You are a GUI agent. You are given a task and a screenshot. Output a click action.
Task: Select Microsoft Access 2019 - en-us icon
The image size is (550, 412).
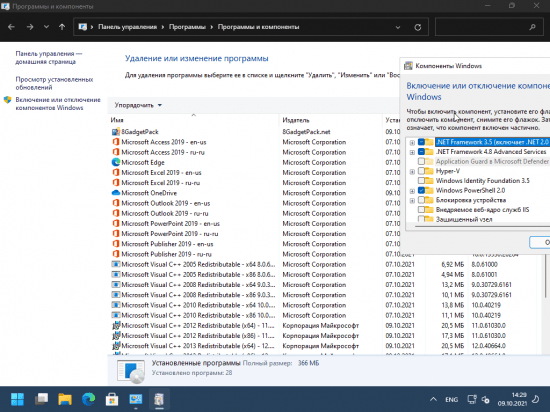click(x=116, y=142)
